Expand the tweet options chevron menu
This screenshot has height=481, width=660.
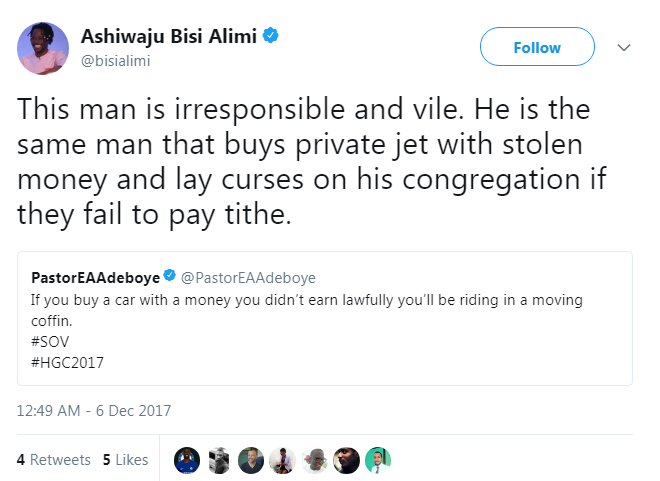click(x=624, y=47)
